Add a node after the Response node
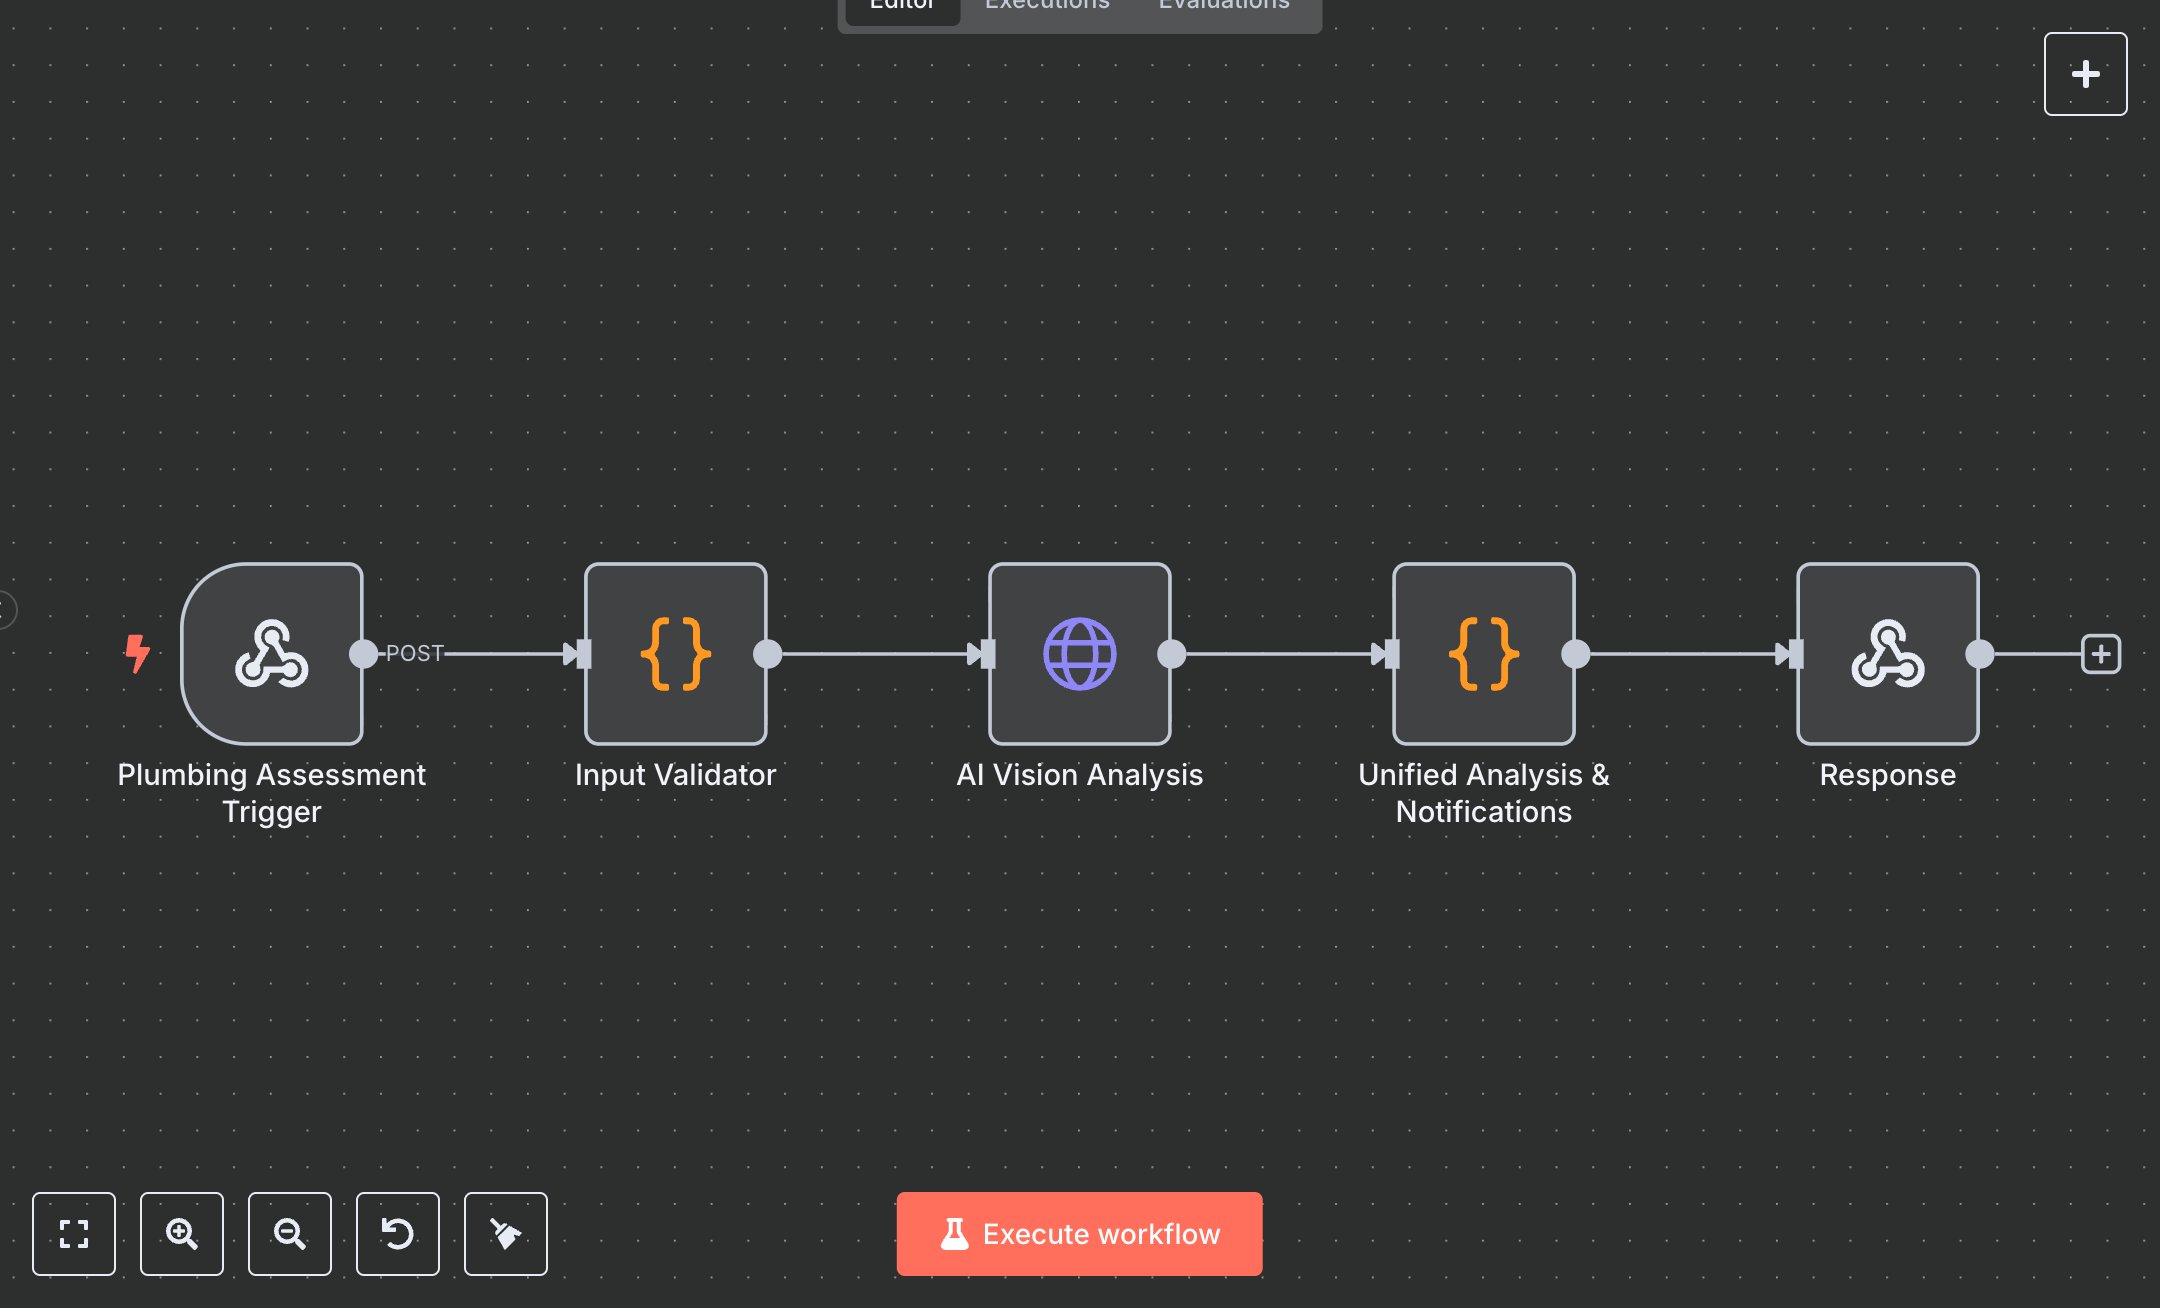The height and width of the screenshot is (1308, 2160). pyautogui.click(x=2101, y=654)
